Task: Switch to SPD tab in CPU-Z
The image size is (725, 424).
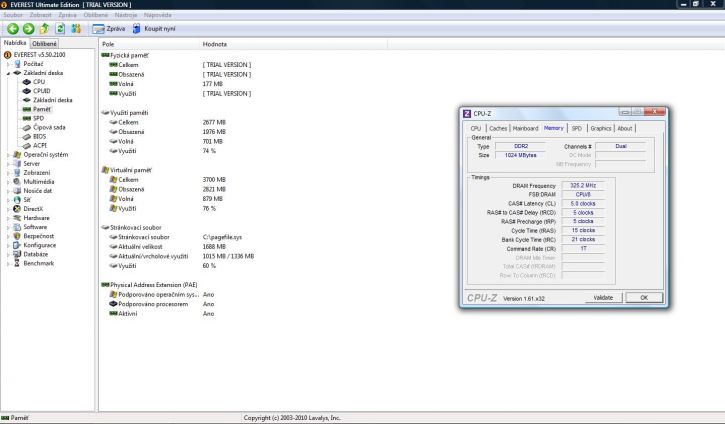Action: [577, 129]
